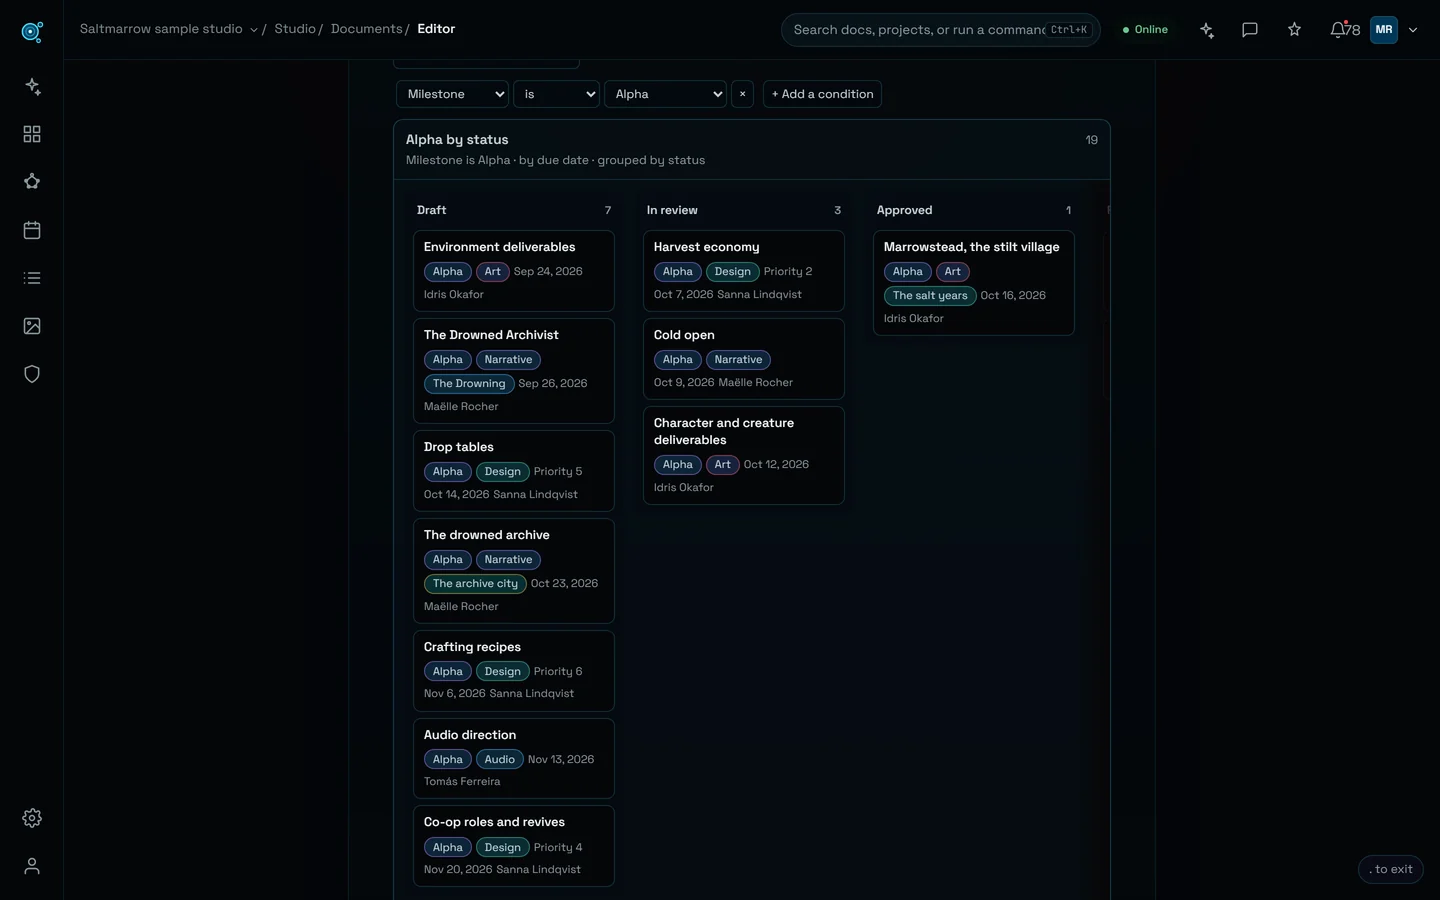
Task: Open the Marrowstead, the stilt village card
Action: (974, 283)
